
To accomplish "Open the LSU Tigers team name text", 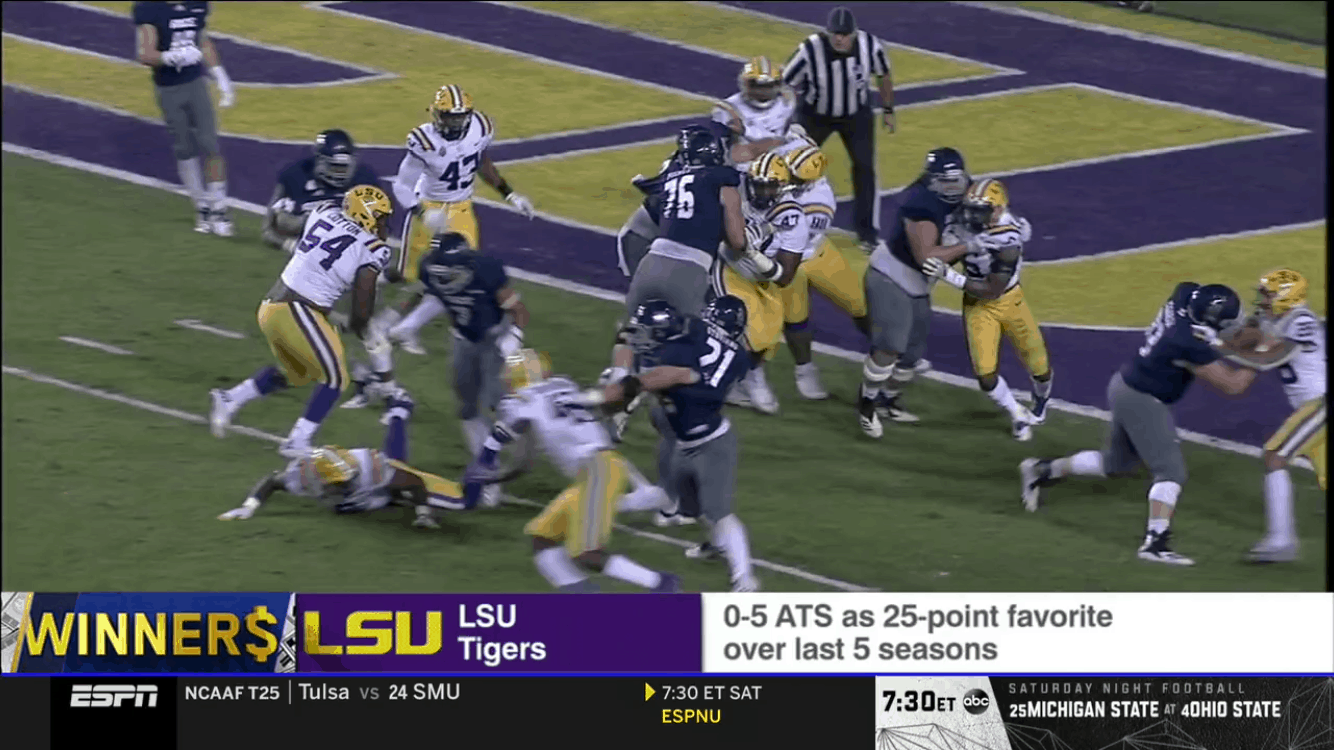I will (502, 633).
